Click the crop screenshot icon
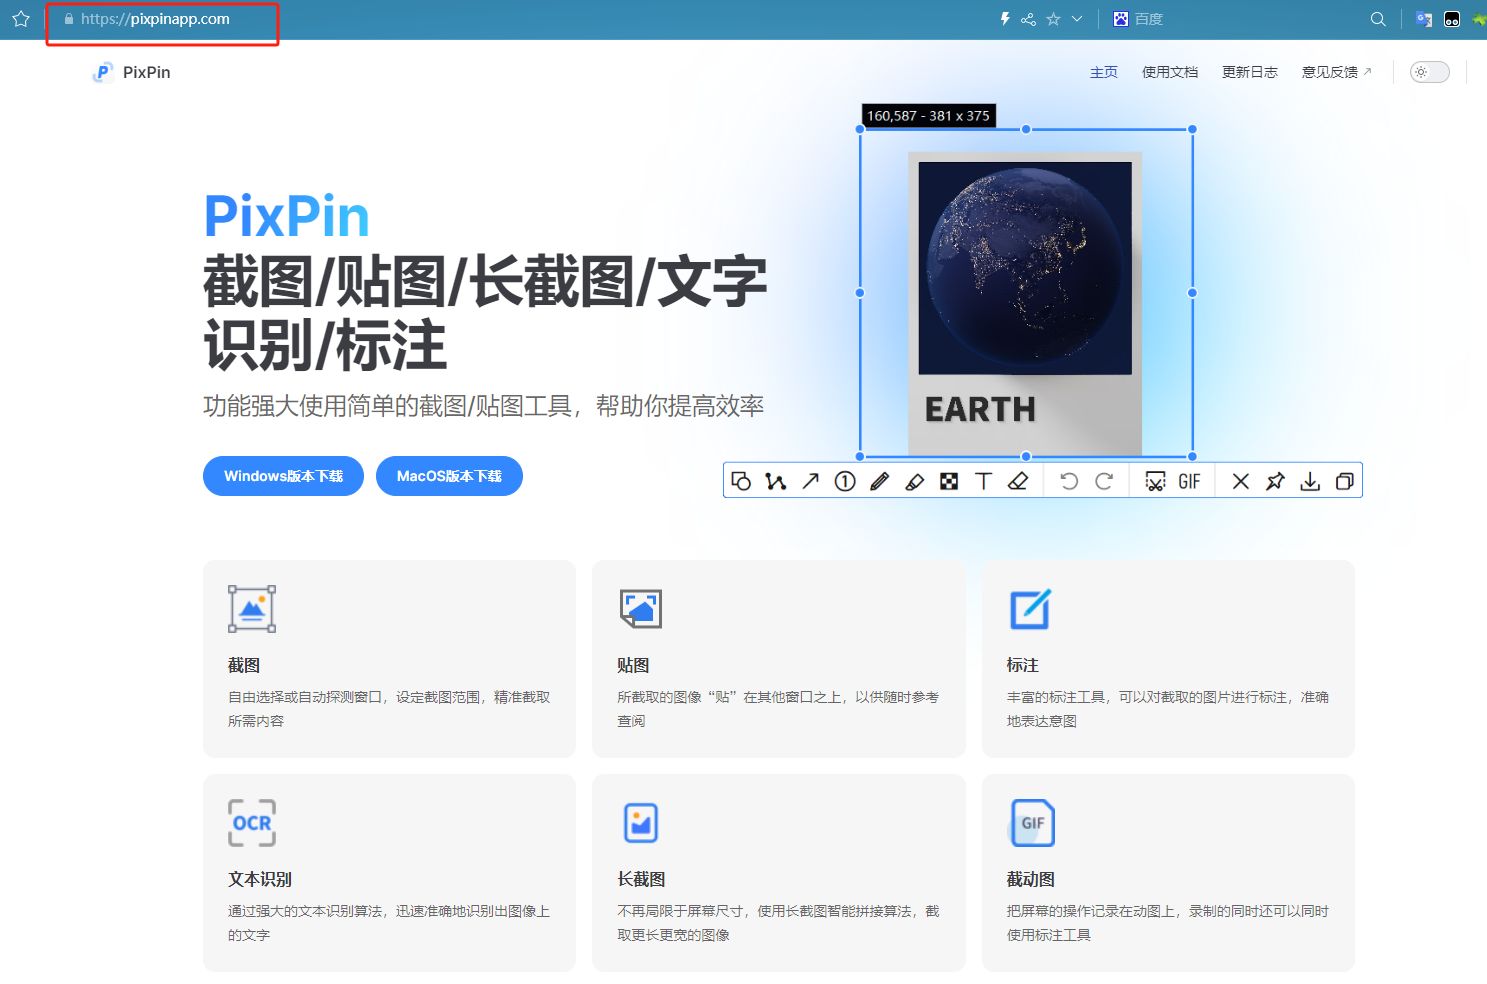Viewport: 1487px width, 984px height. 1155,481
